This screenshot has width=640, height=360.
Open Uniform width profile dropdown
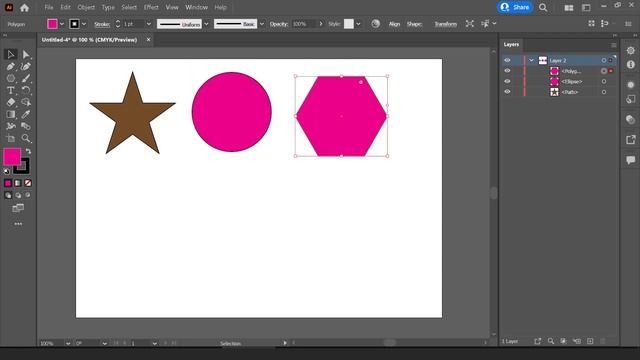(x=206, y=24)
